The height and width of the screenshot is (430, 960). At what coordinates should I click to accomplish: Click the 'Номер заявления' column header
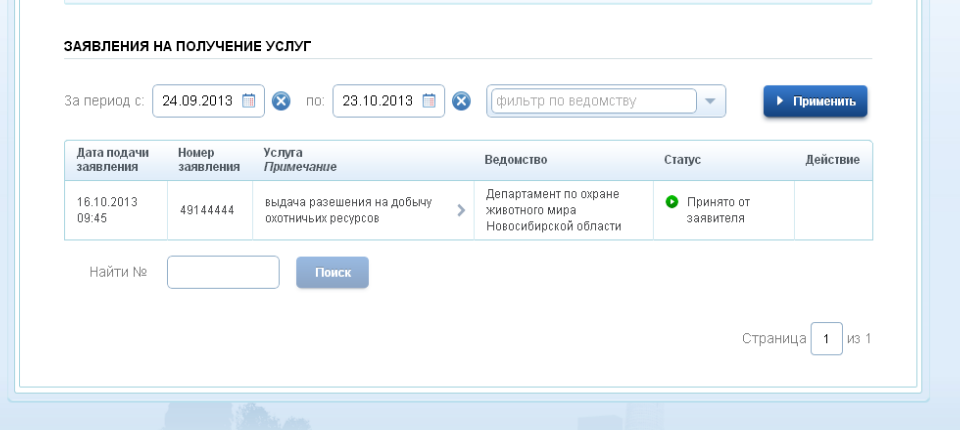click(x=209, y=159)
